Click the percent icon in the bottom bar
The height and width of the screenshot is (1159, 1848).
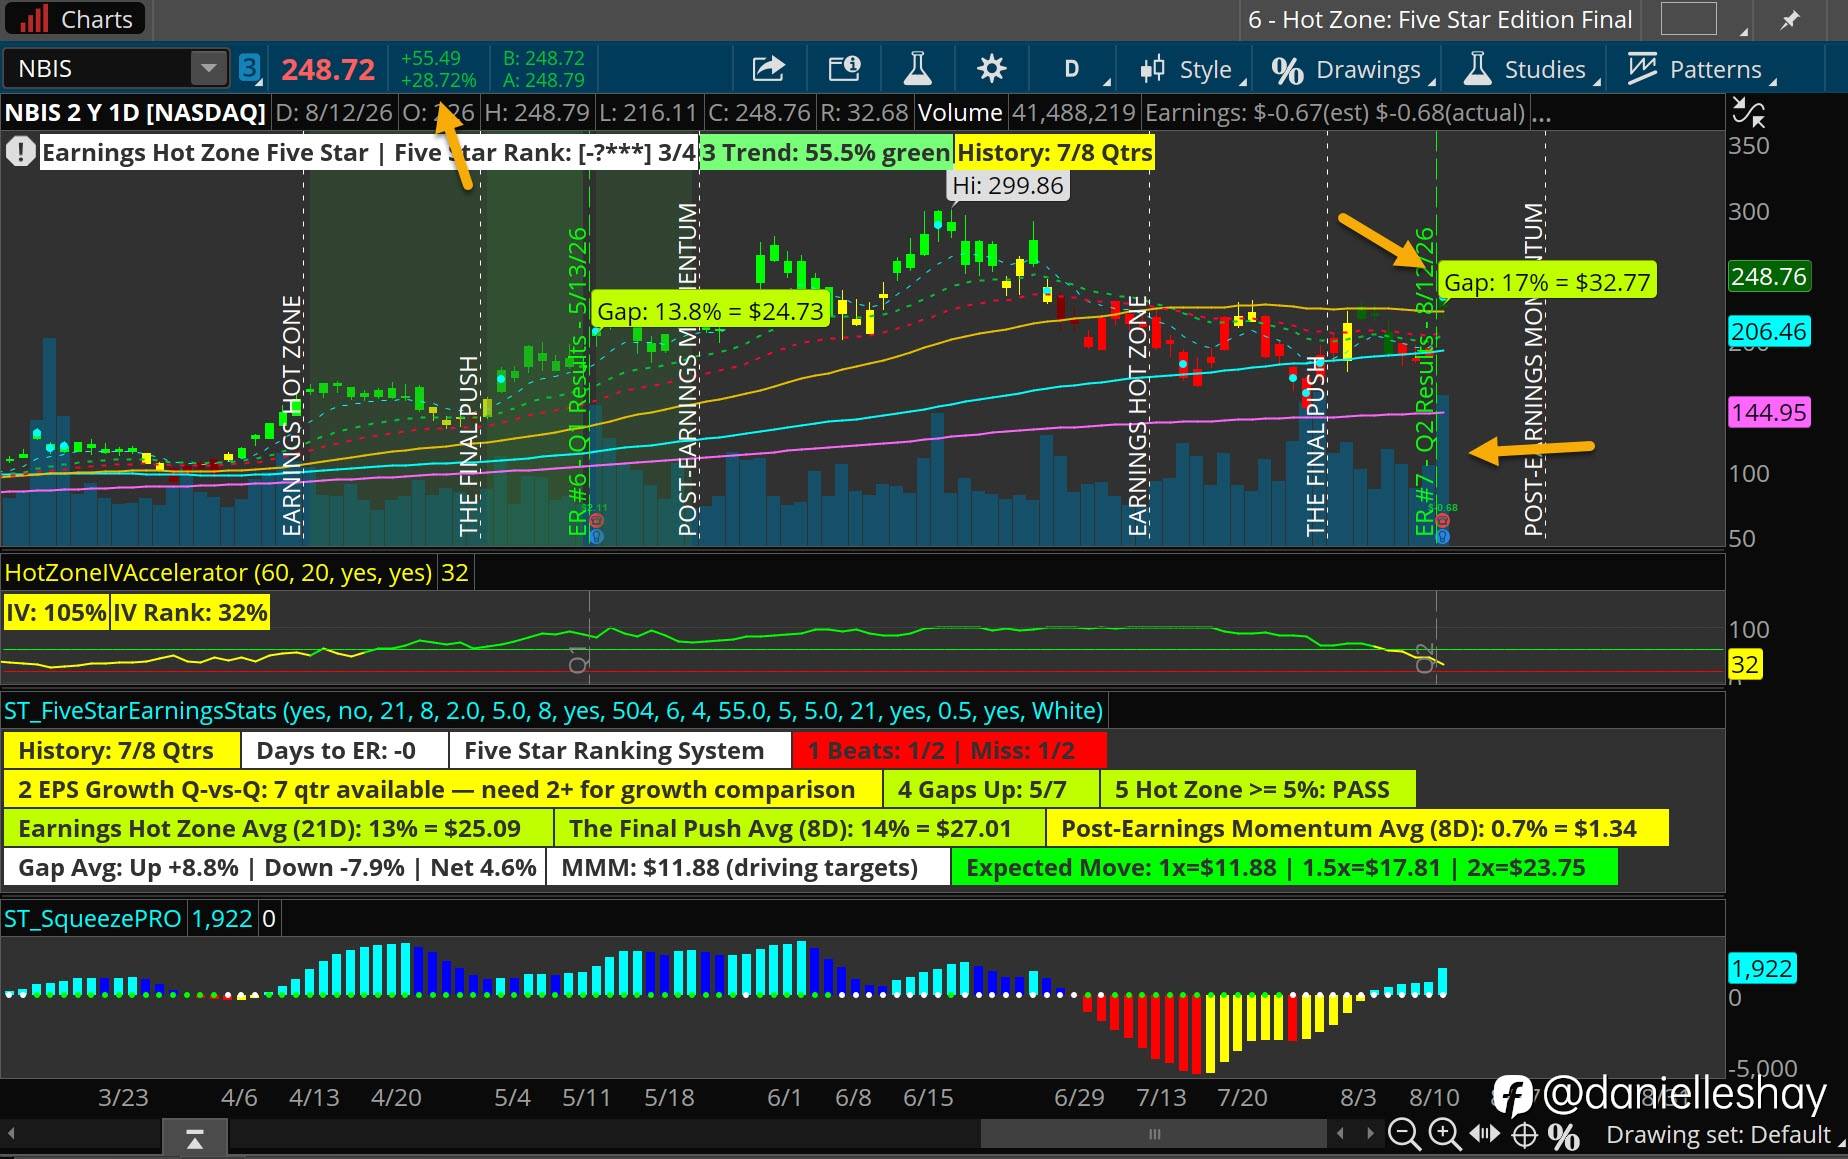pos(1564,1136)
